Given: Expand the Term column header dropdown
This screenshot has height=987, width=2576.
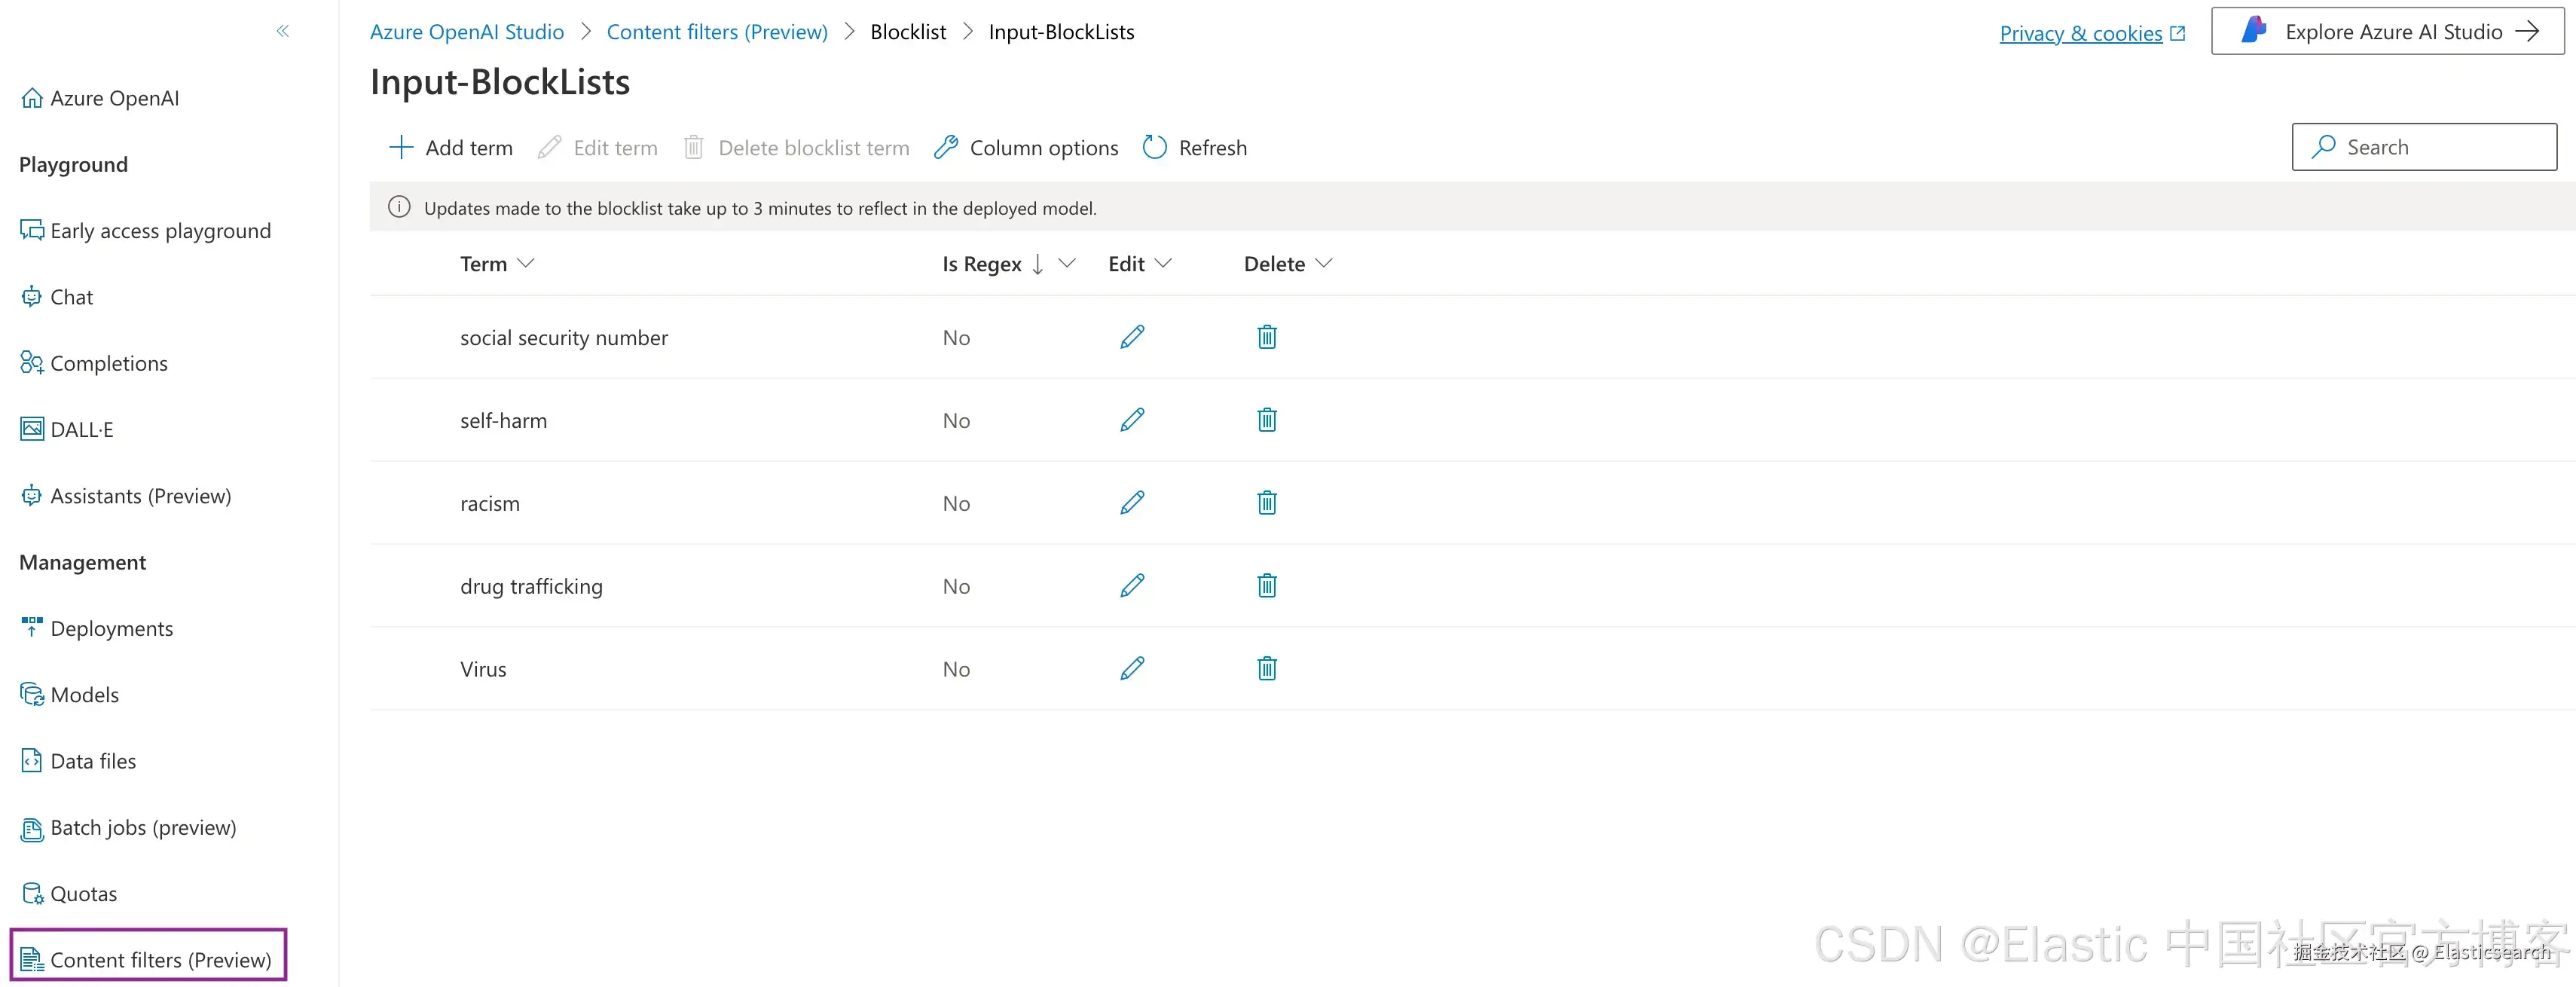Looking at the screenshot, I should (x=526, y=263).
